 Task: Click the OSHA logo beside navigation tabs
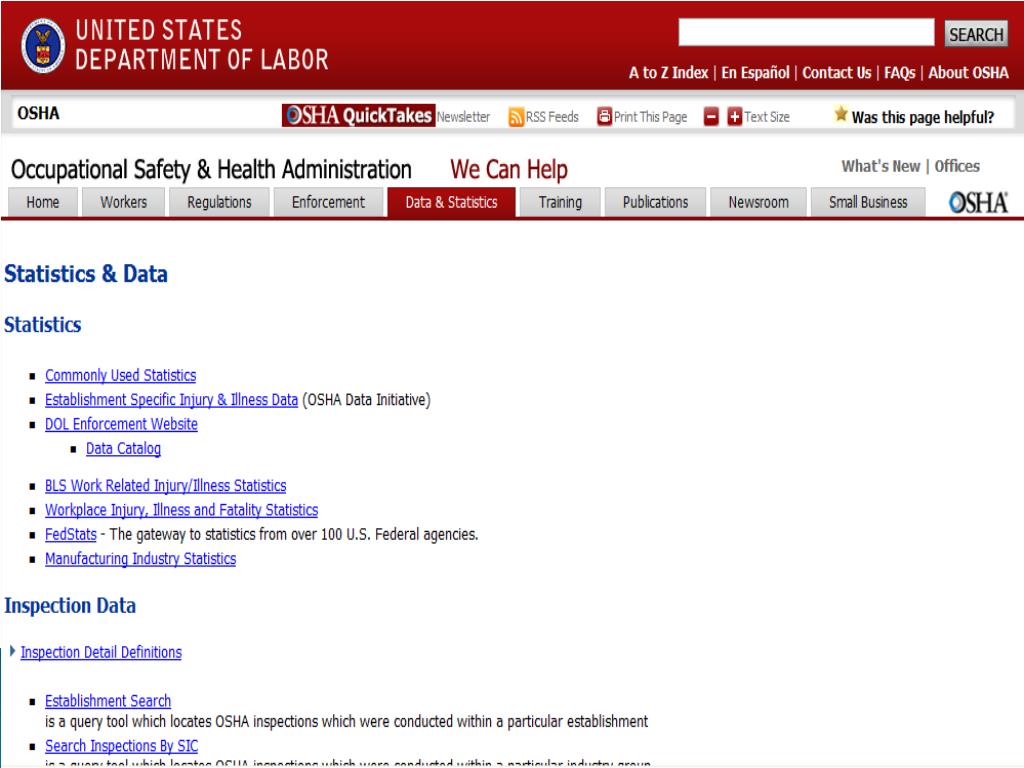point(978,202)
